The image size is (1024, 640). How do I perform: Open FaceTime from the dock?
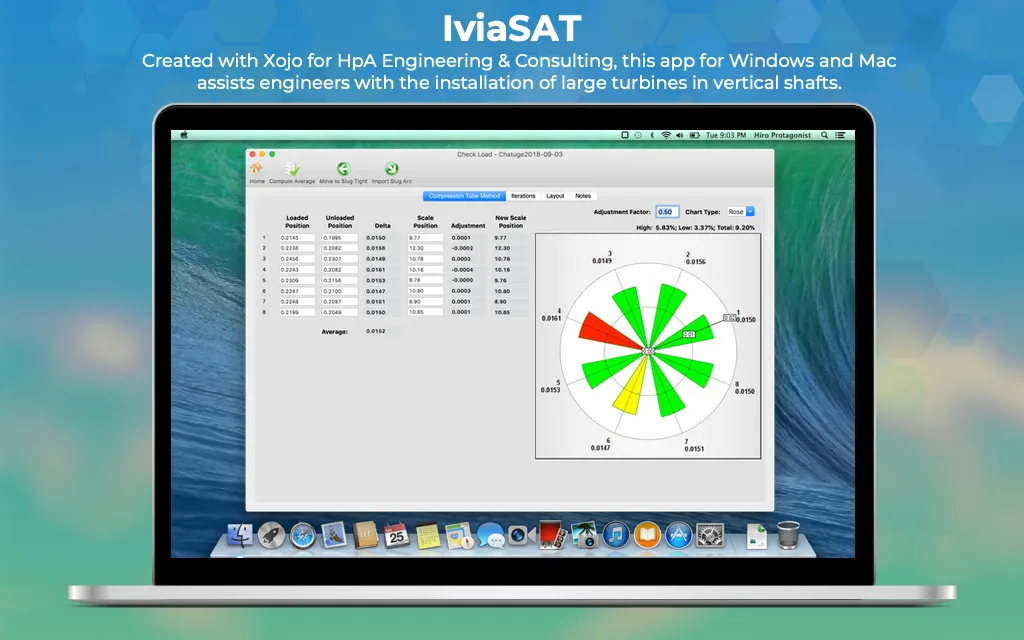[x=521, y=536]
